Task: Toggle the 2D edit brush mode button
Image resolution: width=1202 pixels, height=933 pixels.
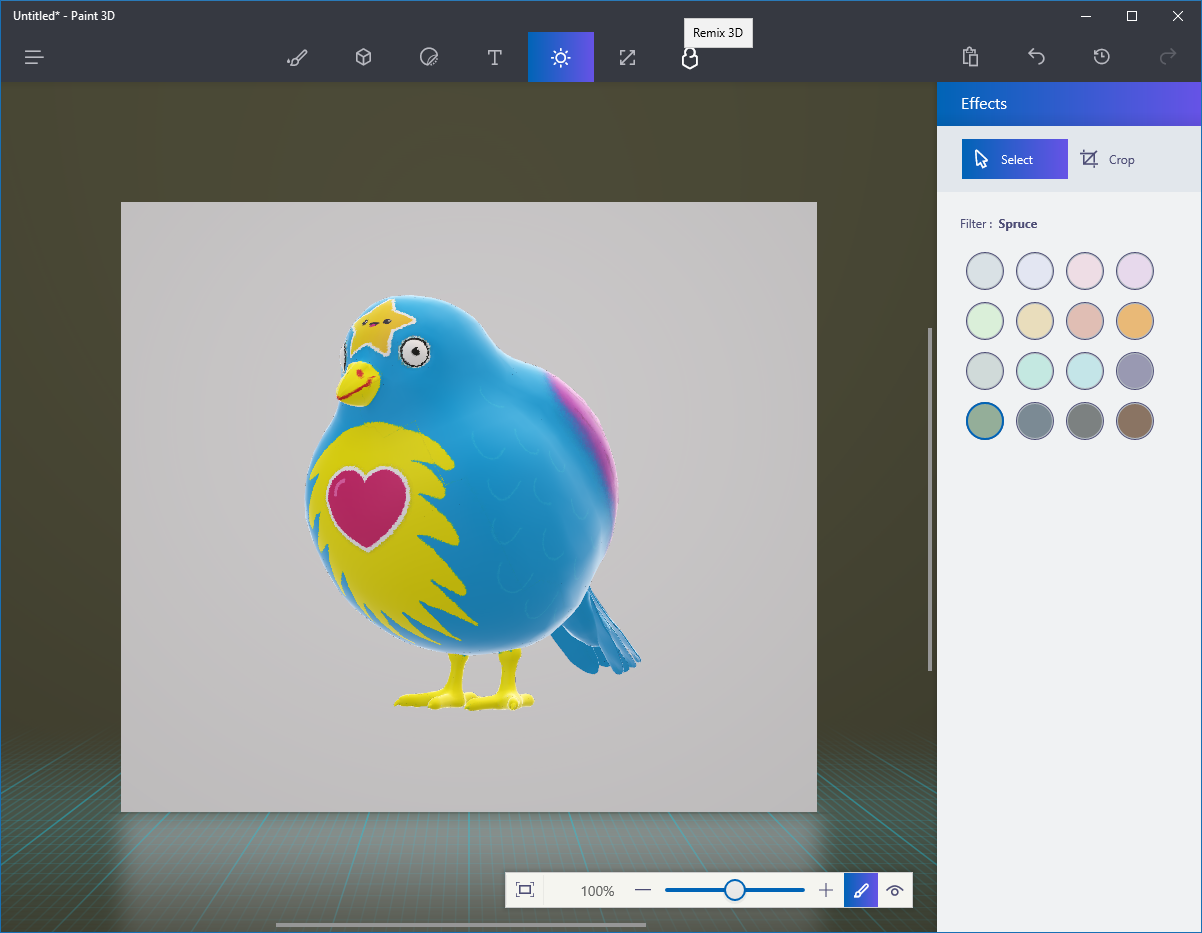Action: coord(861,890)
